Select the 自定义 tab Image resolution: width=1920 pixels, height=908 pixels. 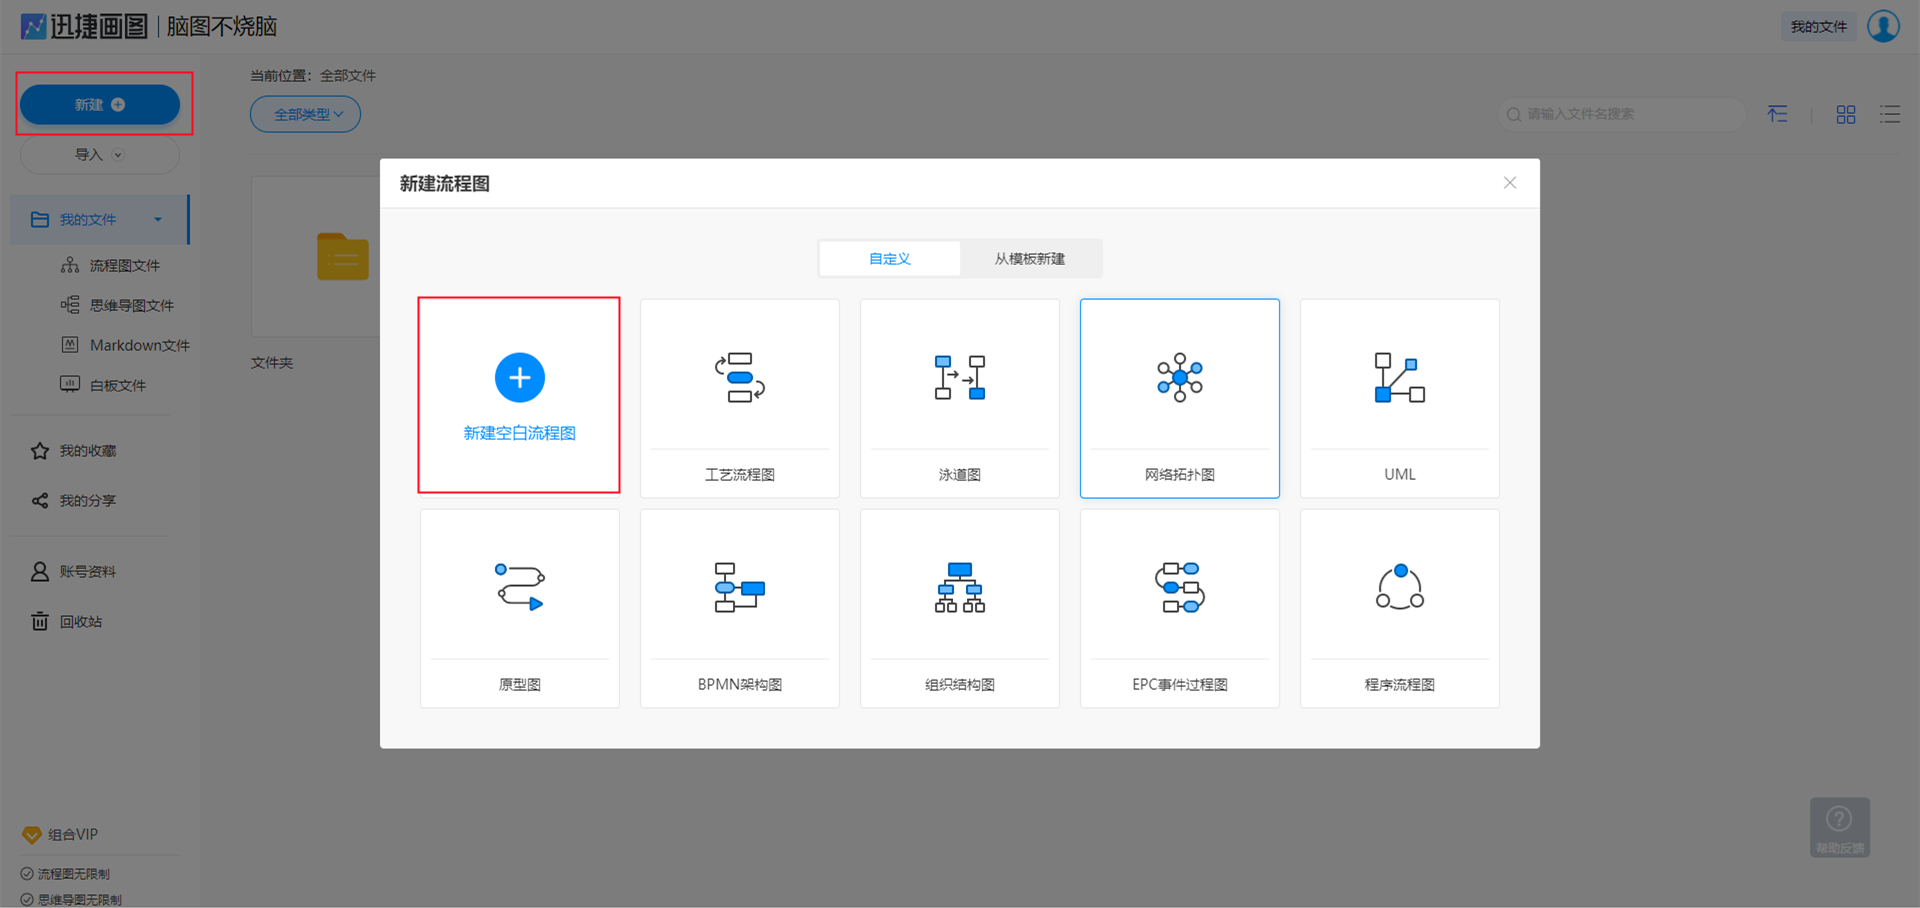pyautogui.click(x=889, y=259)
